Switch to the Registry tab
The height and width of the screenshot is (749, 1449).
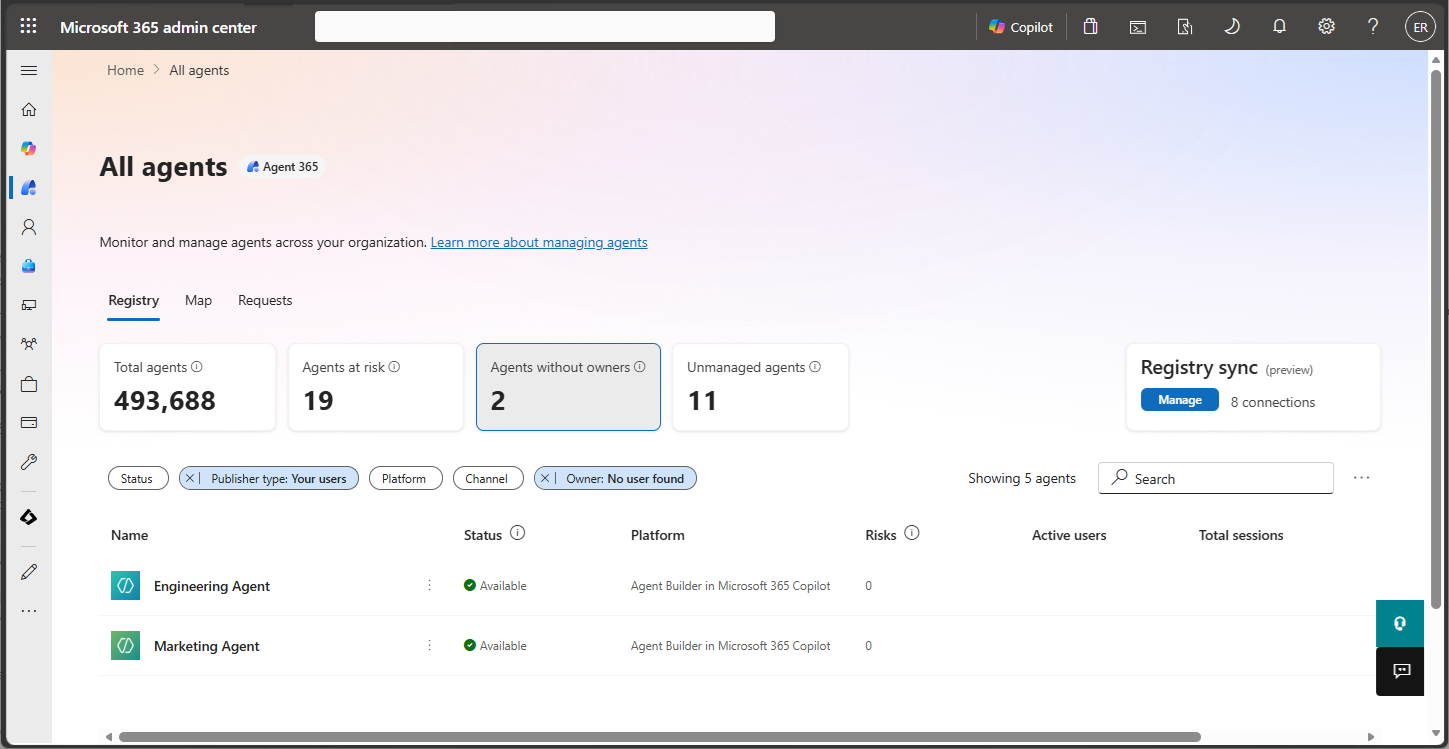(134, 300)
